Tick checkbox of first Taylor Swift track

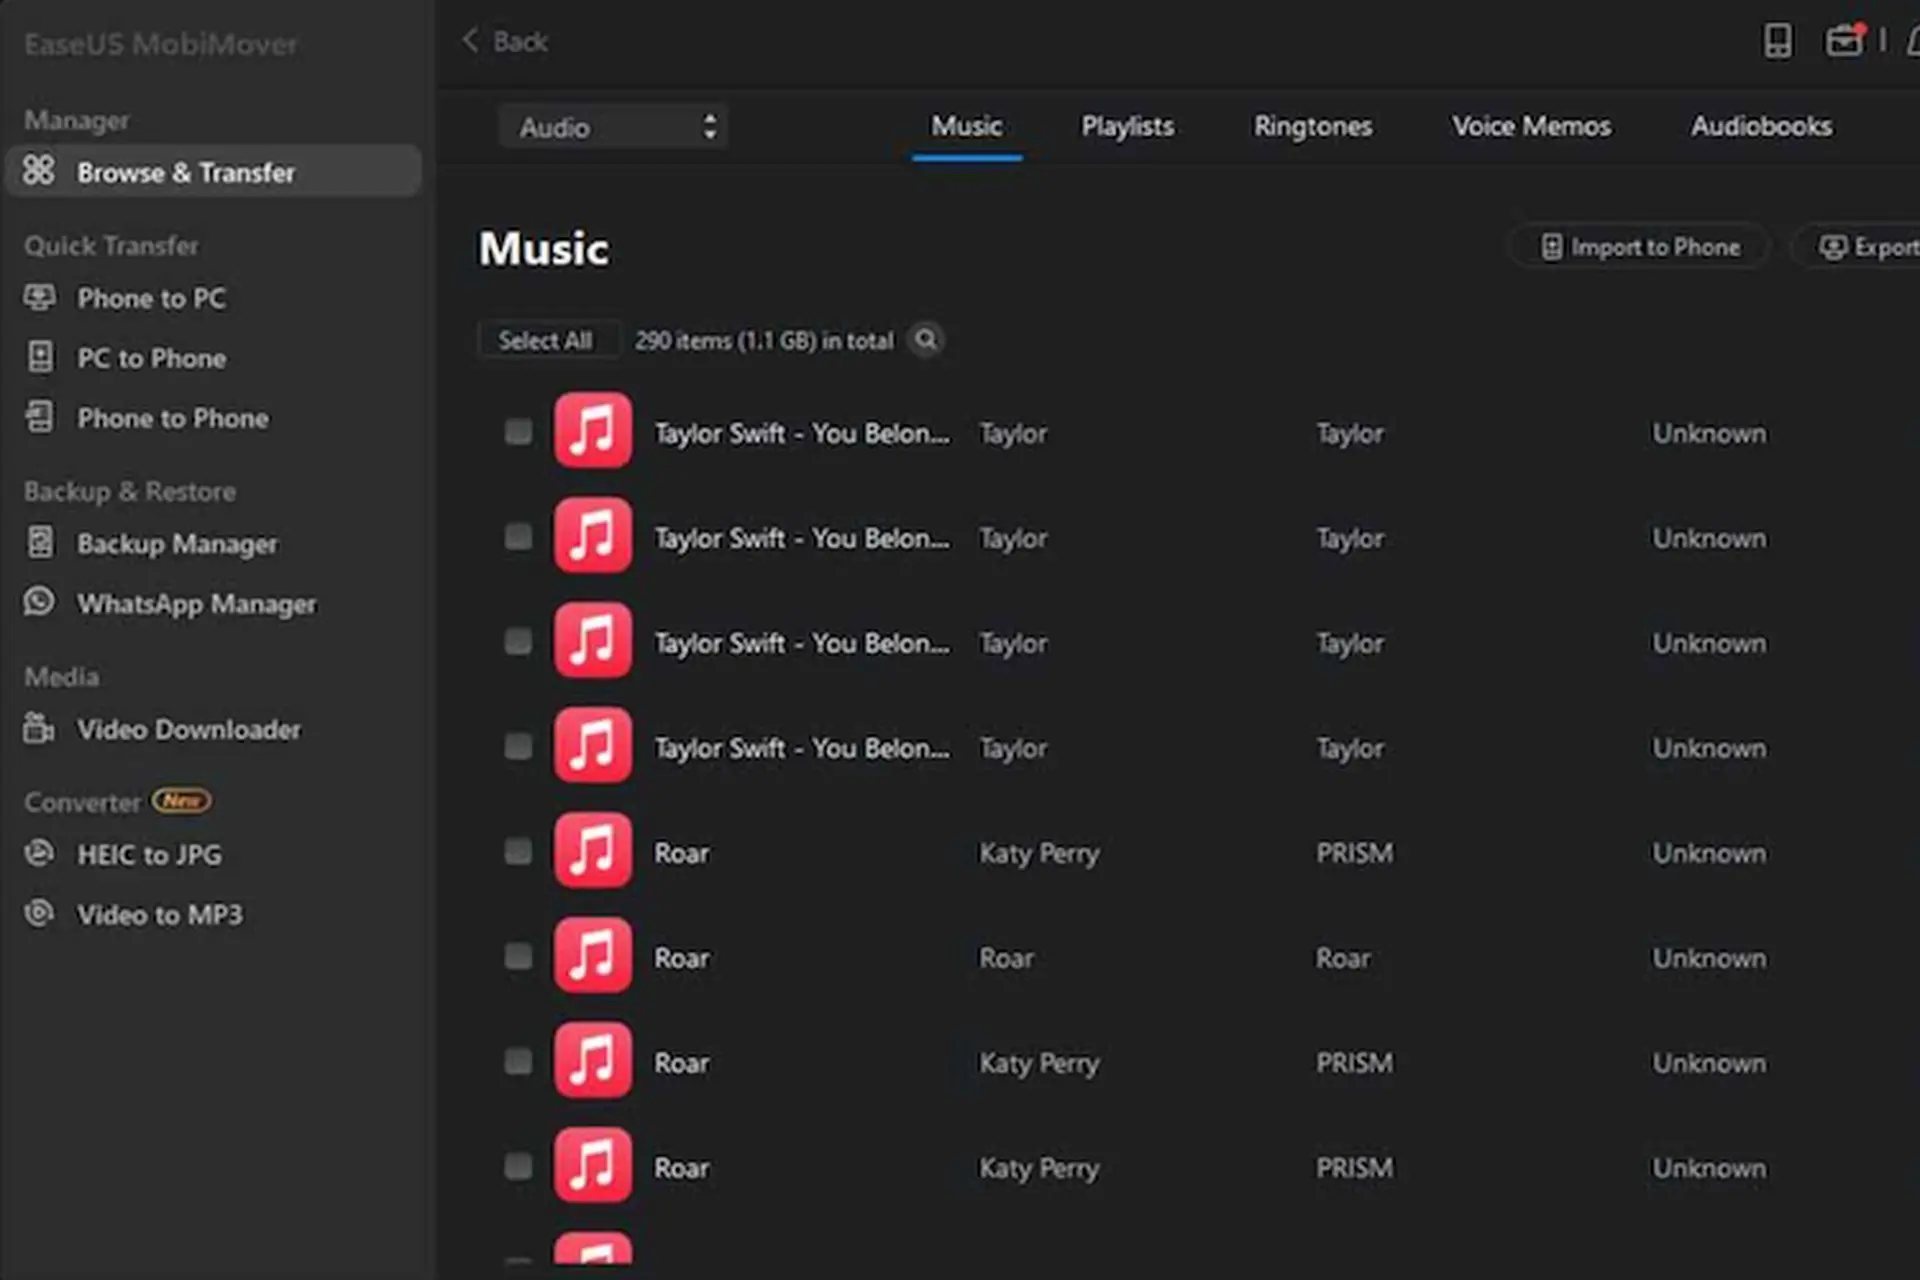pos(518,431)
